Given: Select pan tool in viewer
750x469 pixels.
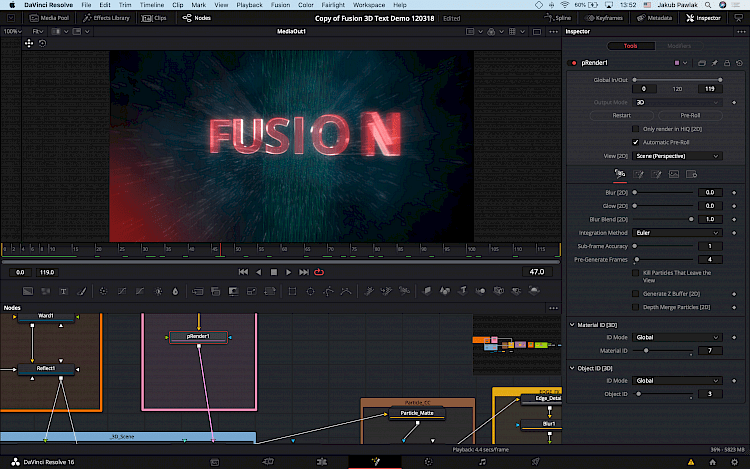Looking at the screenshot, I should point(29,43).
